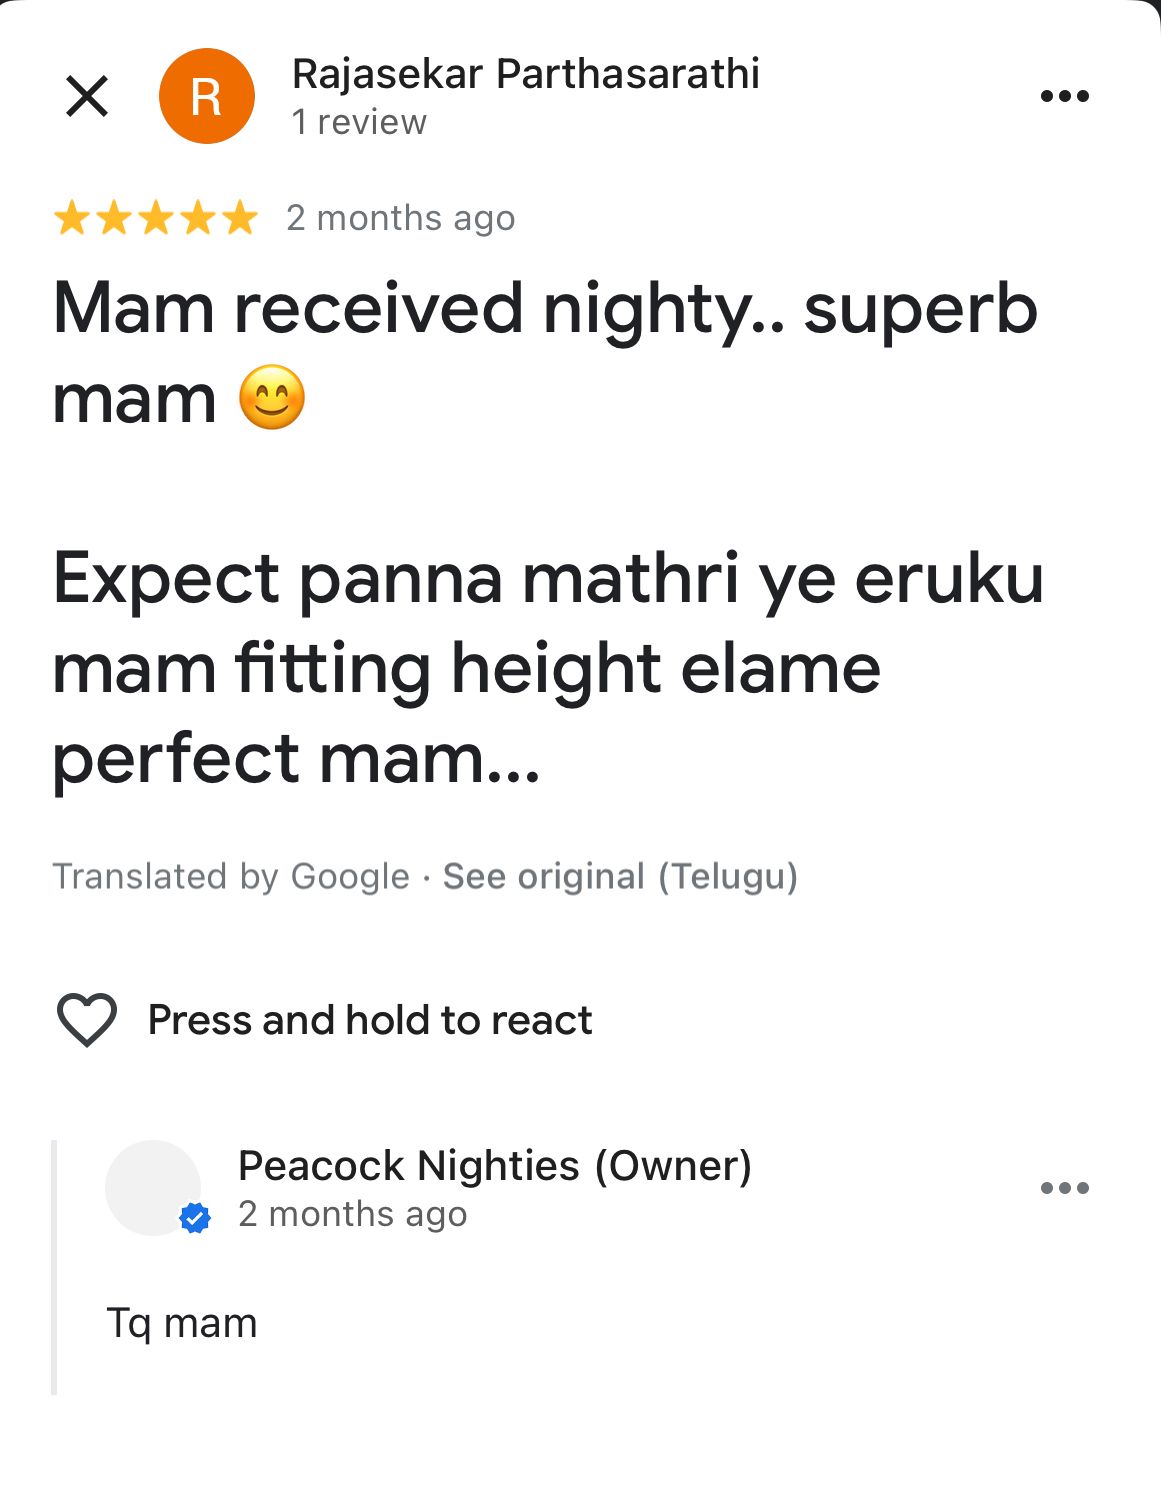The height and width of the screenshot is (1501, 1161).
Task: Close the review with the X icon
Action: tap(87, 97)
